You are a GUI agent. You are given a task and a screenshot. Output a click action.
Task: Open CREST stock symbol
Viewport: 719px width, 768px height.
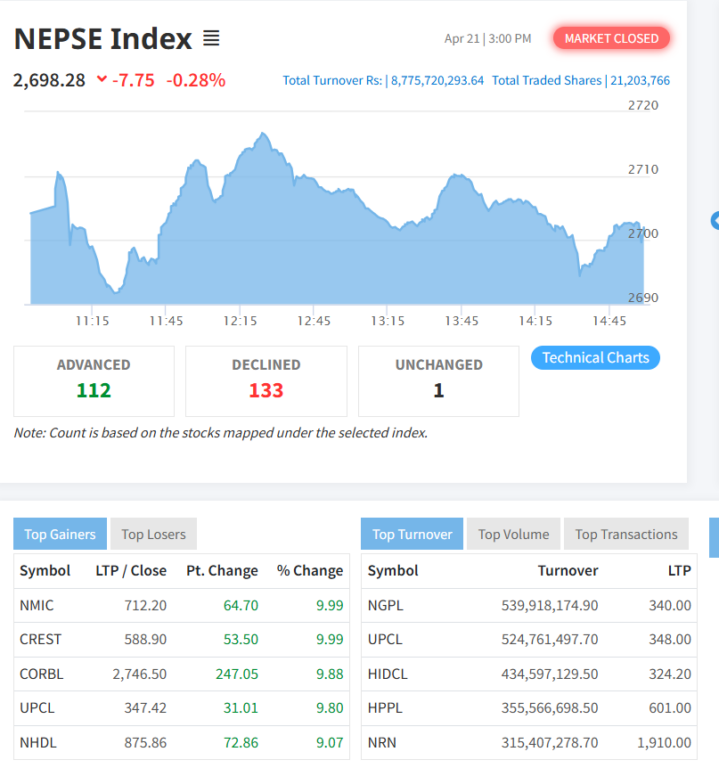pyautogui.click(x=40, y=639)
